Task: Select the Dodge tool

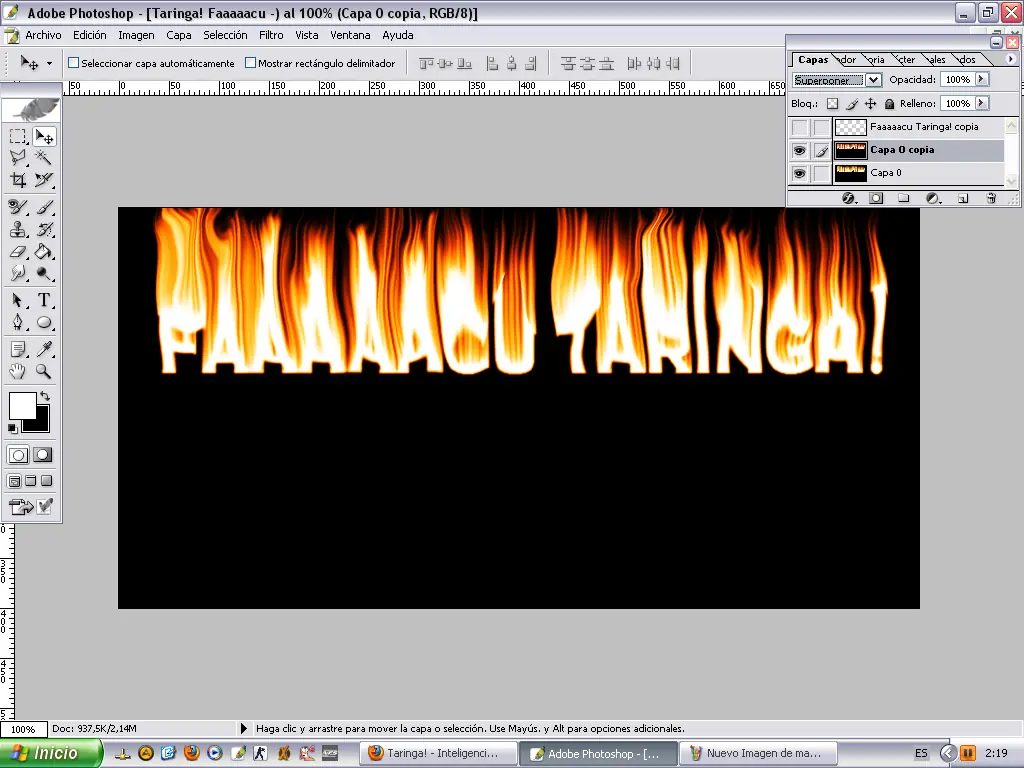Action: click(44, 273)
